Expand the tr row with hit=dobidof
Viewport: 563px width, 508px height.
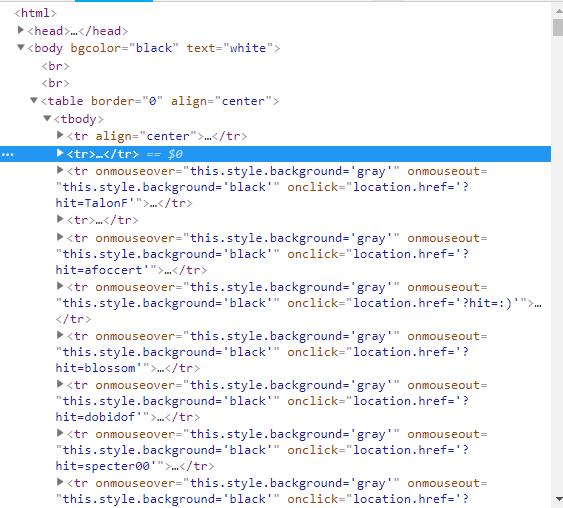click(60, 384)
